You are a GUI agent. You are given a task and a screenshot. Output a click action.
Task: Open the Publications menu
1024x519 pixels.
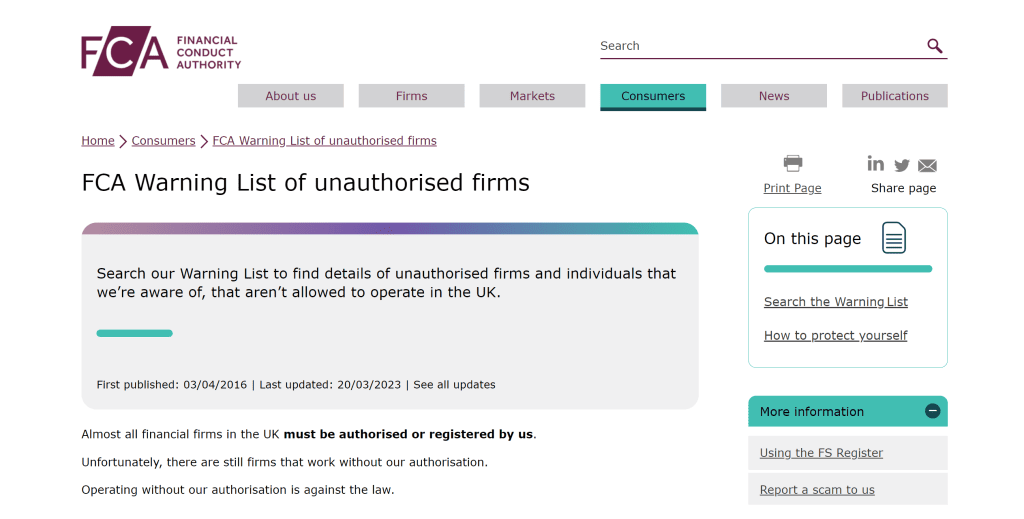894,96
